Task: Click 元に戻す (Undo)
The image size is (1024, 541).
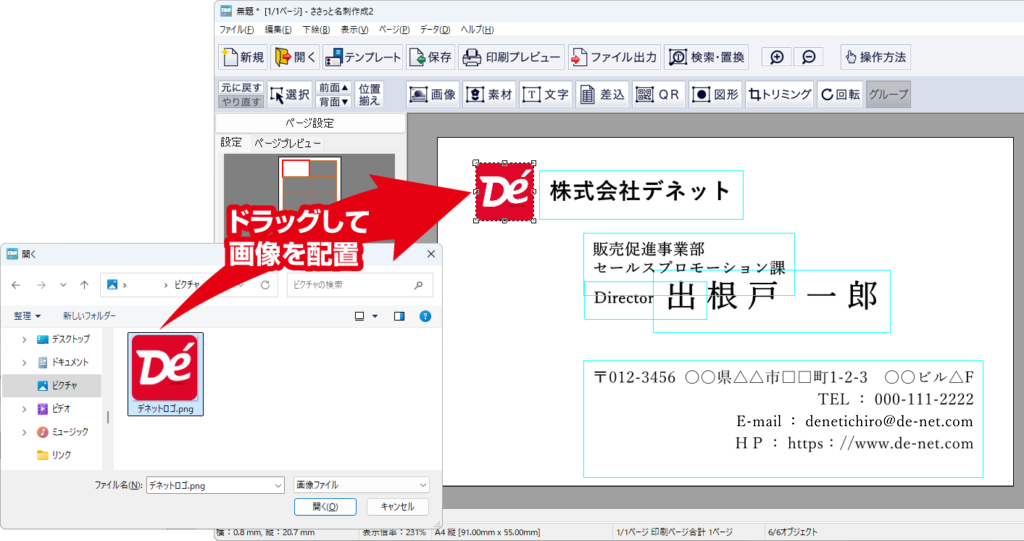Action: pyautogui.click(x=241, y=88)
